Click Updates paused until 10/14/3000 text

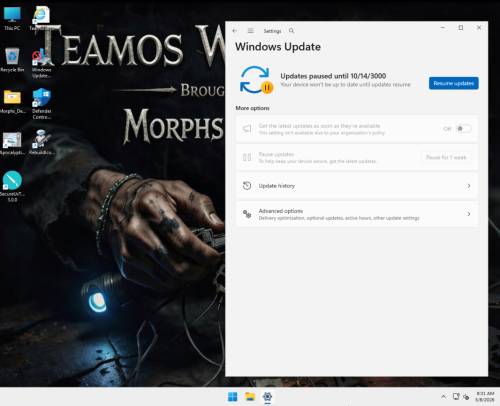point(333,76)
